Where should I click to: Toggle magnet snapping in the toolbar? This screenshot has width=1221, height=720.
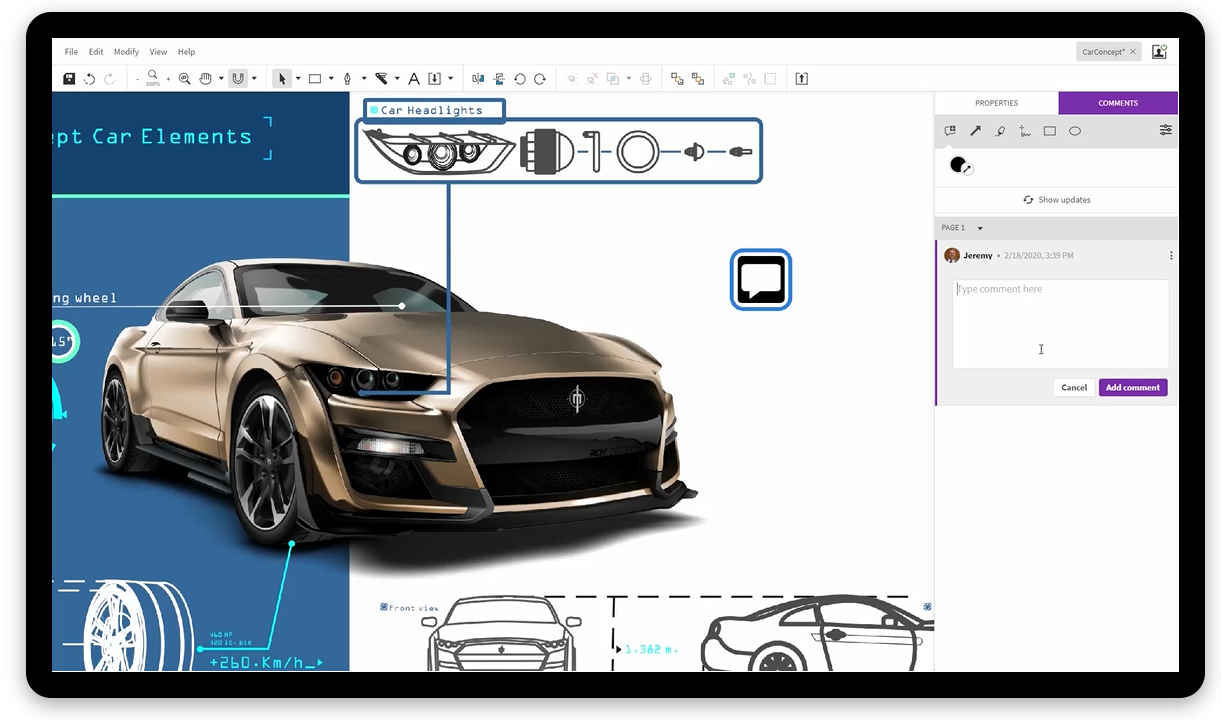[237, 78]
